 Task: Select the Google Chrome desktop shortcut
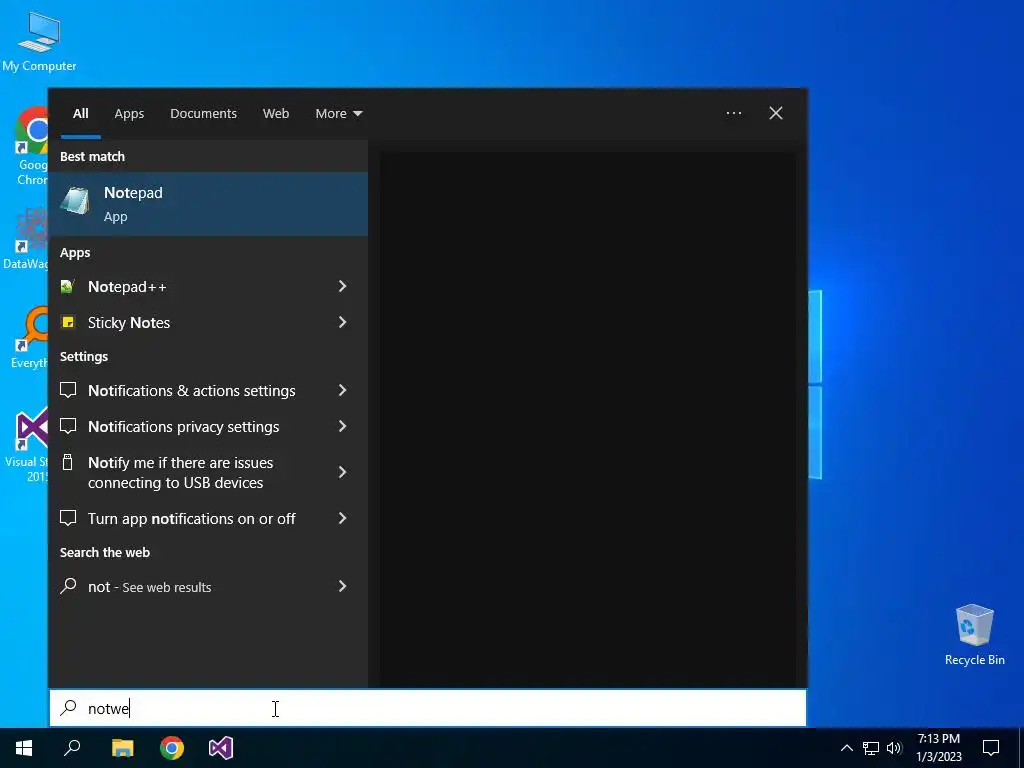33,146
